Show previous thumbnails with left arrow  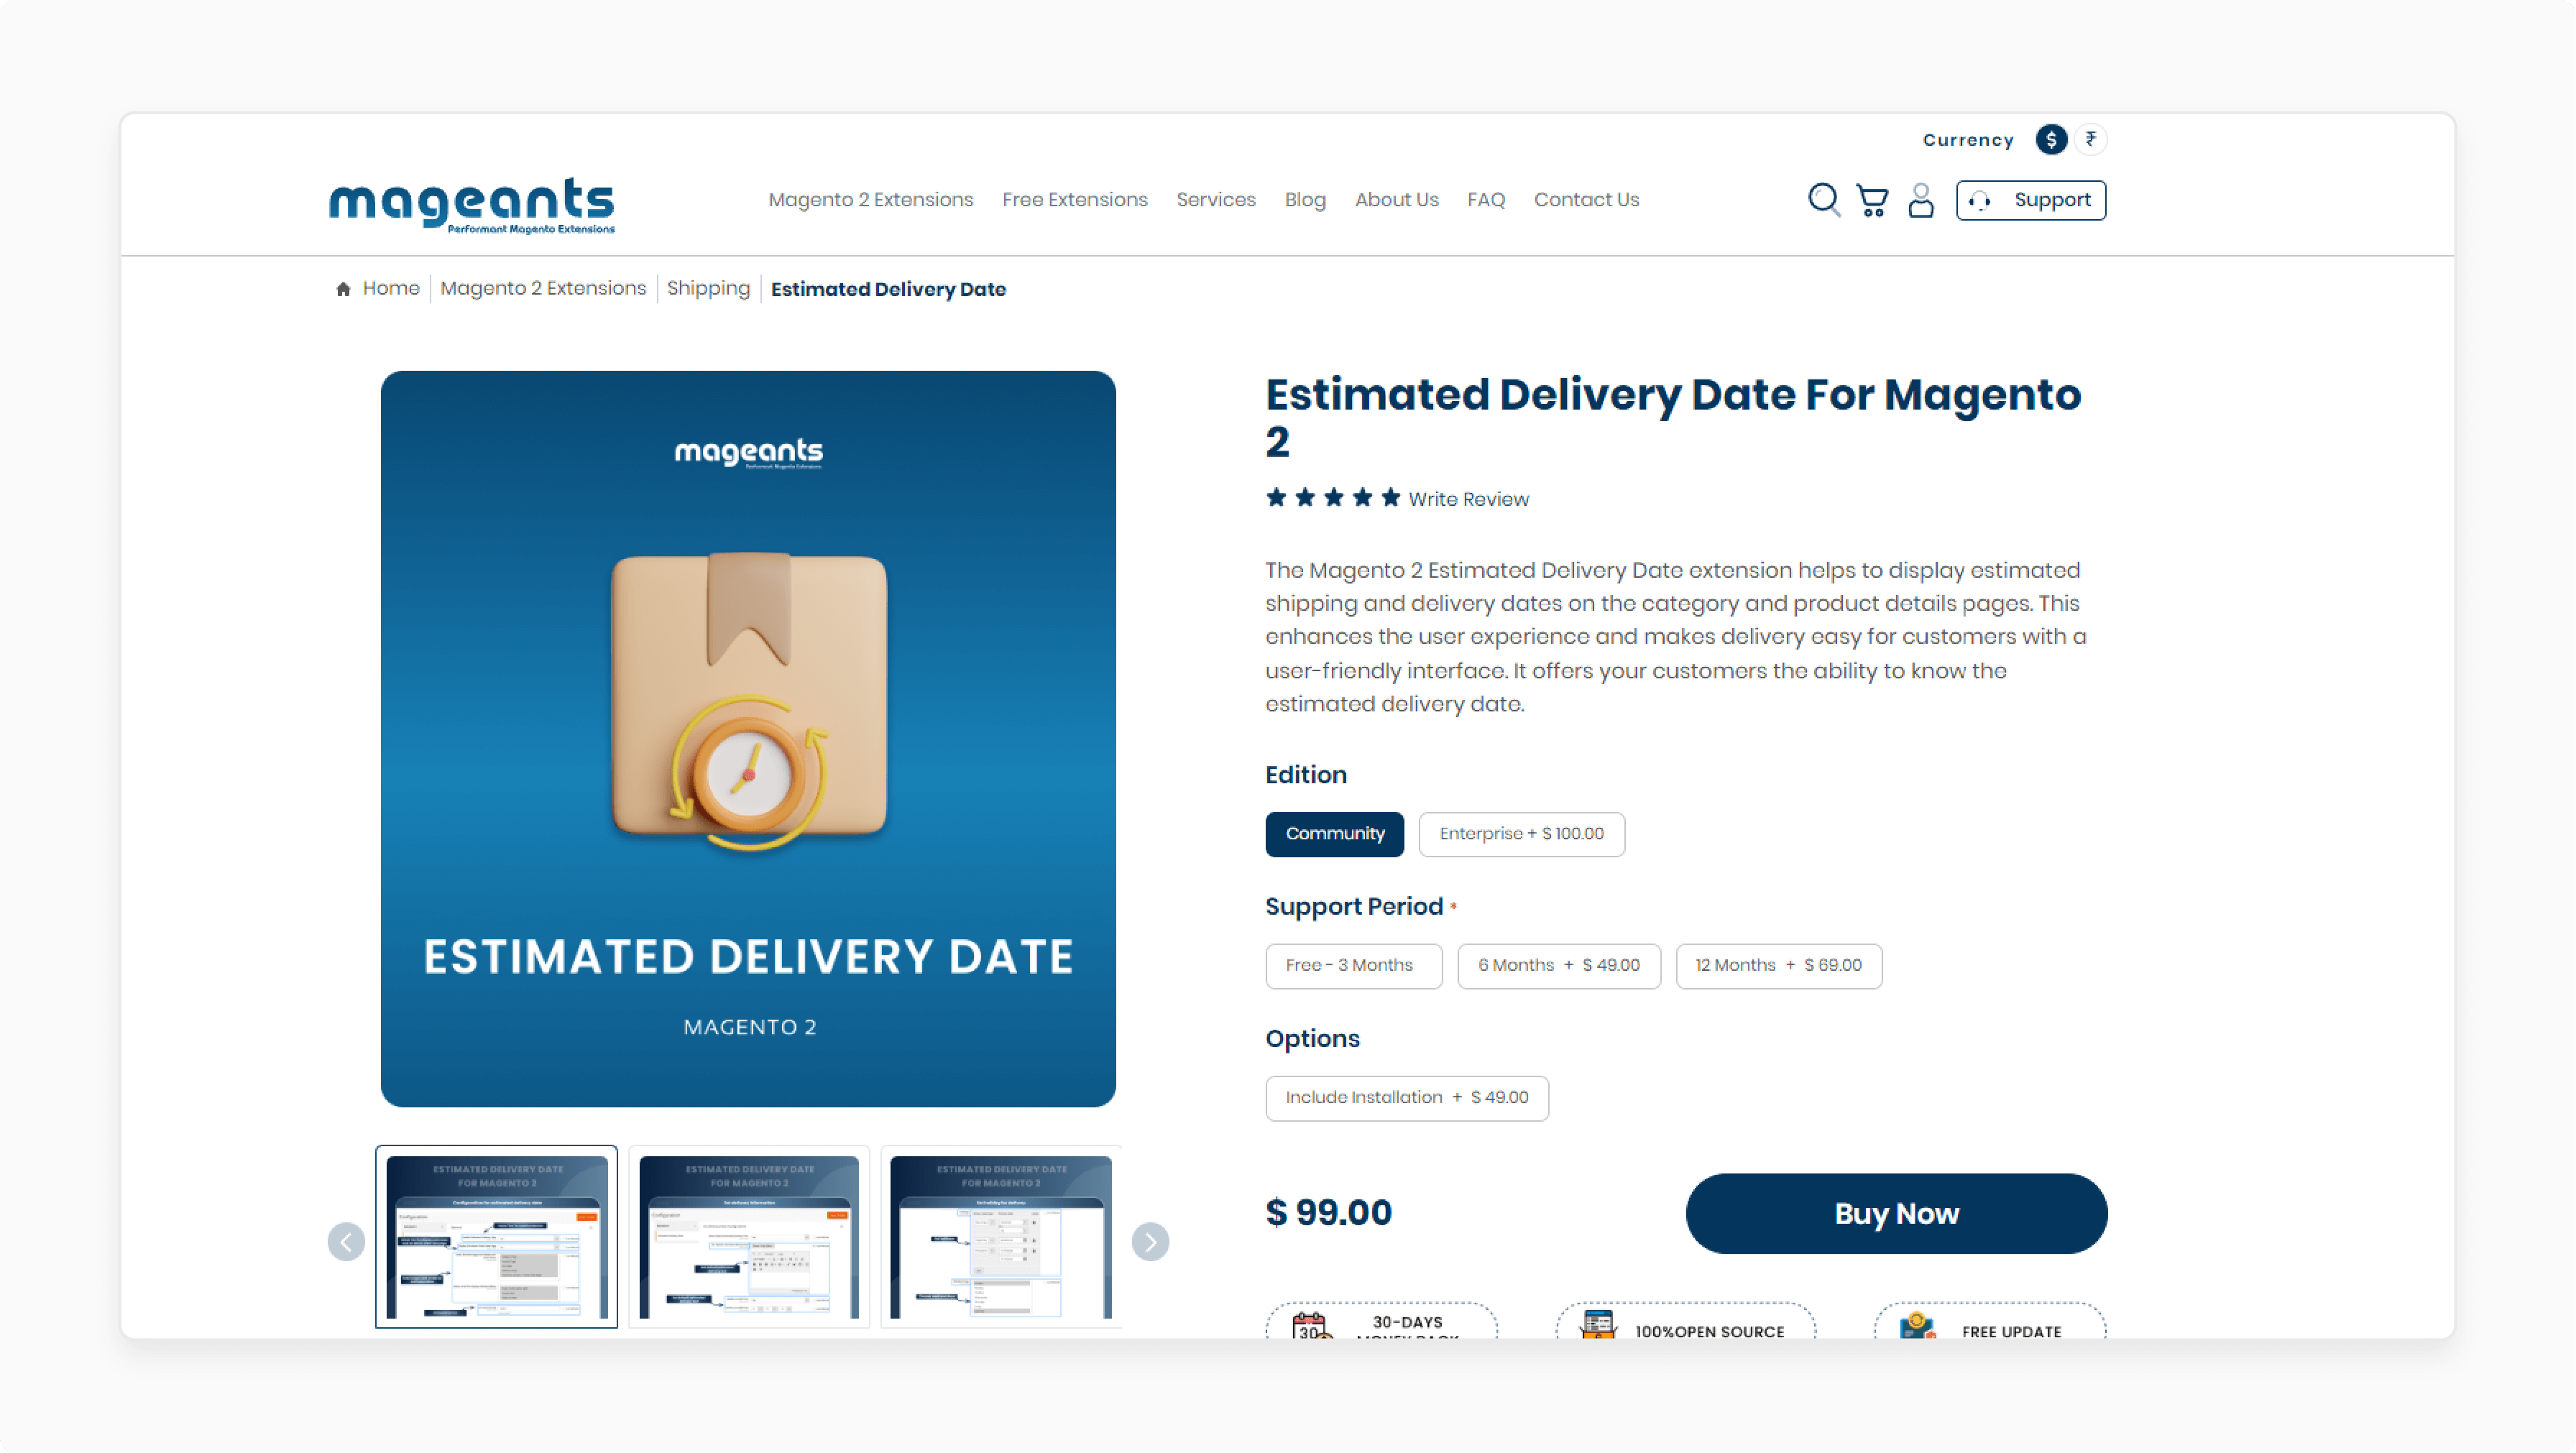(x=346, y=1241)
